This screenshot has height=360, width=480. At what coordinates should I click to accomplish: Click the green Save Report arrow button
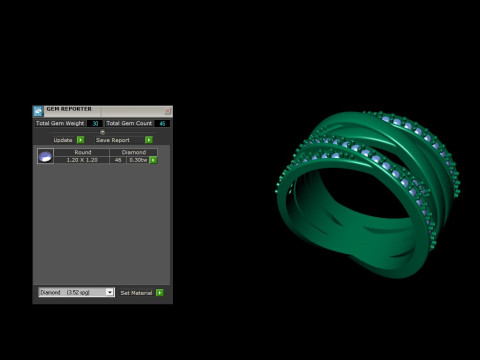coord(149,140)
